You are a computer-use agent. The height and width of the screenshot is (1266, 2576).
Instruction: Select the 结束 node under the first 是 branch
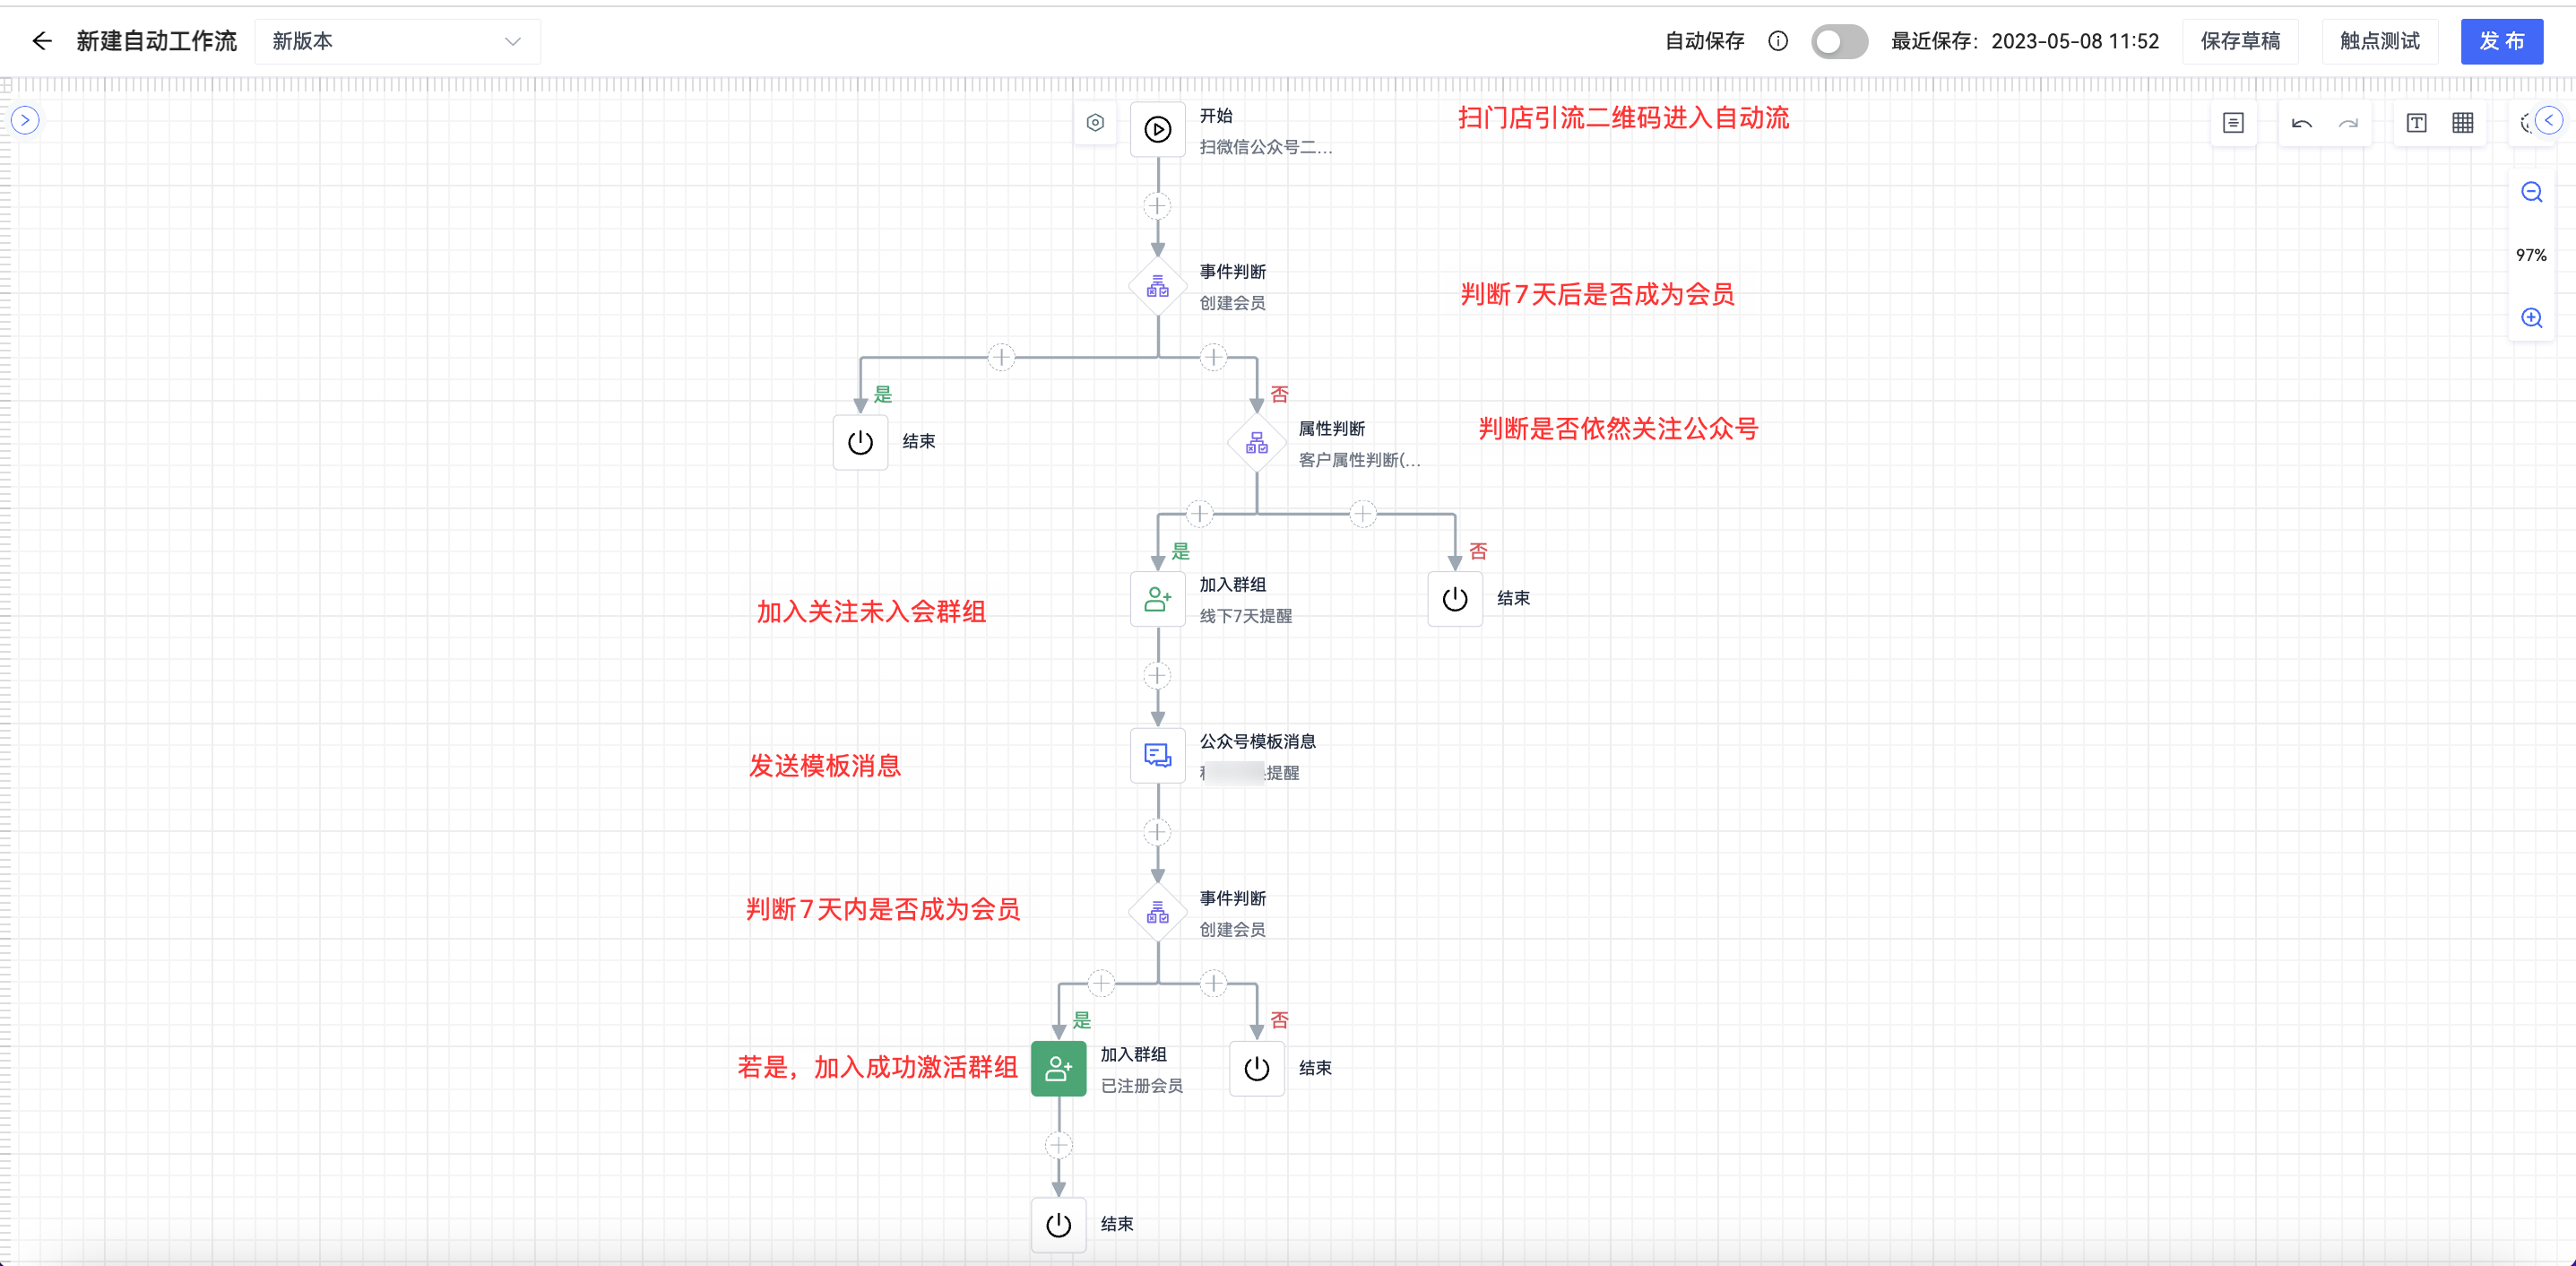pos(860,442)
